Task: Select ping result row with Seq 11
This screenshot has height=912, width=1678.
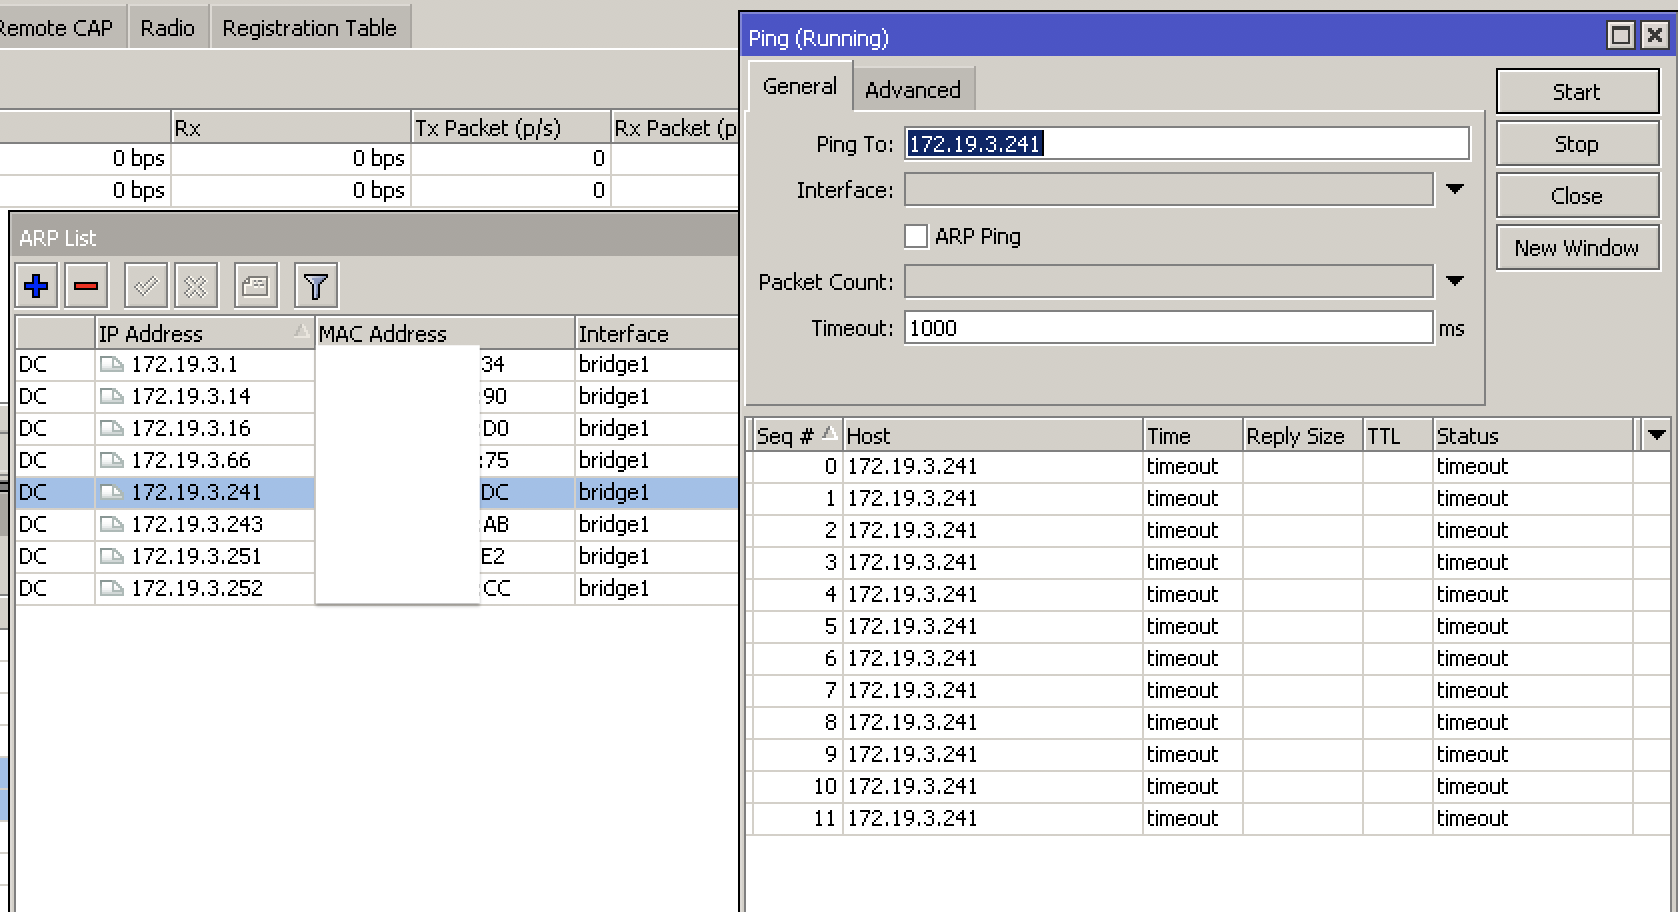Action: (1210, 818)
